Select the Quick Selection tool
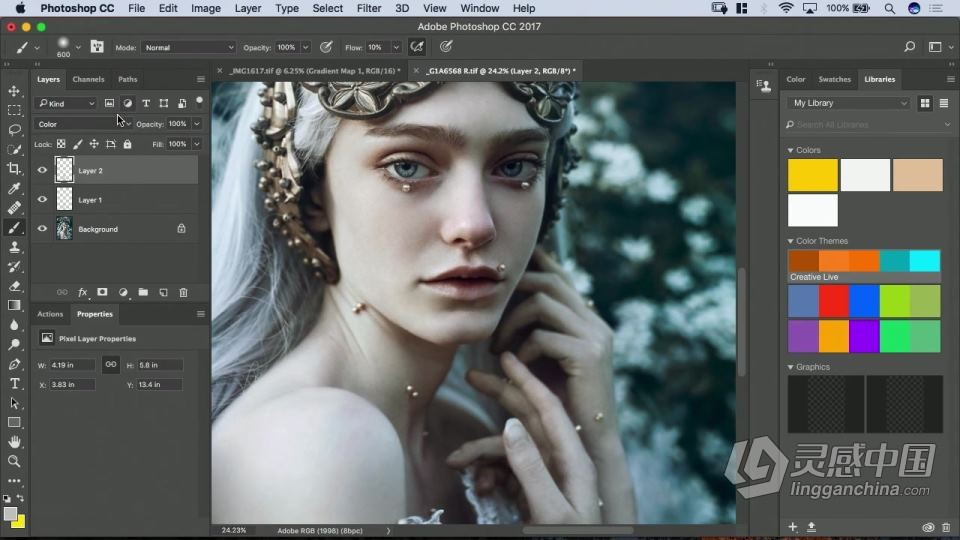This screenshot has width=960, height=540. [x=14, y=149]
